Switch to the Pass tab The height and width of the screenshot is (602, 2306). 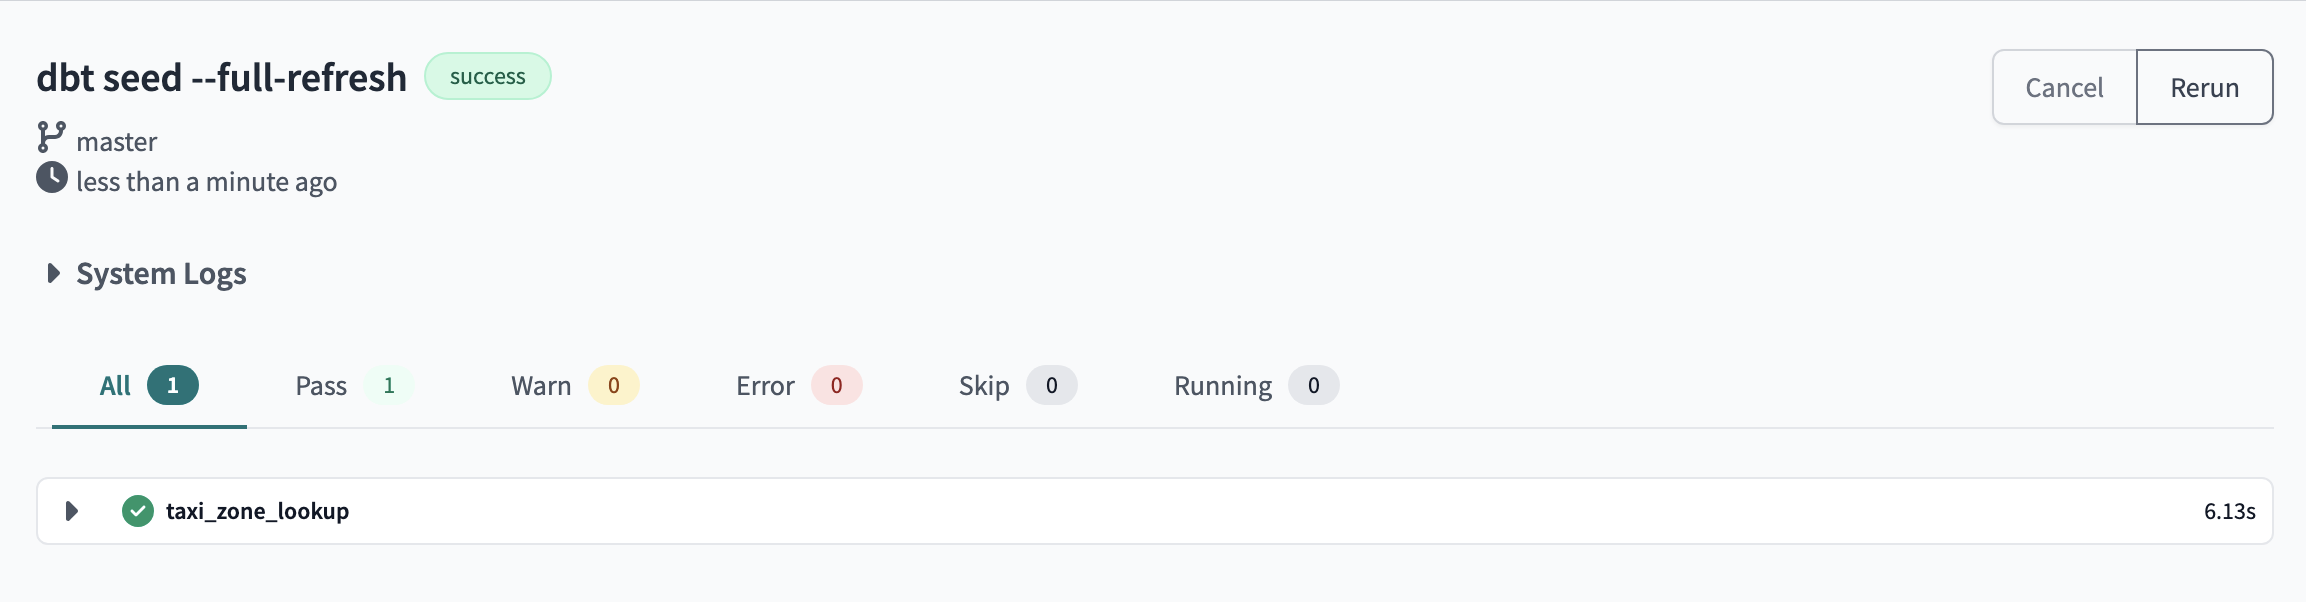(x=354, y=386)
